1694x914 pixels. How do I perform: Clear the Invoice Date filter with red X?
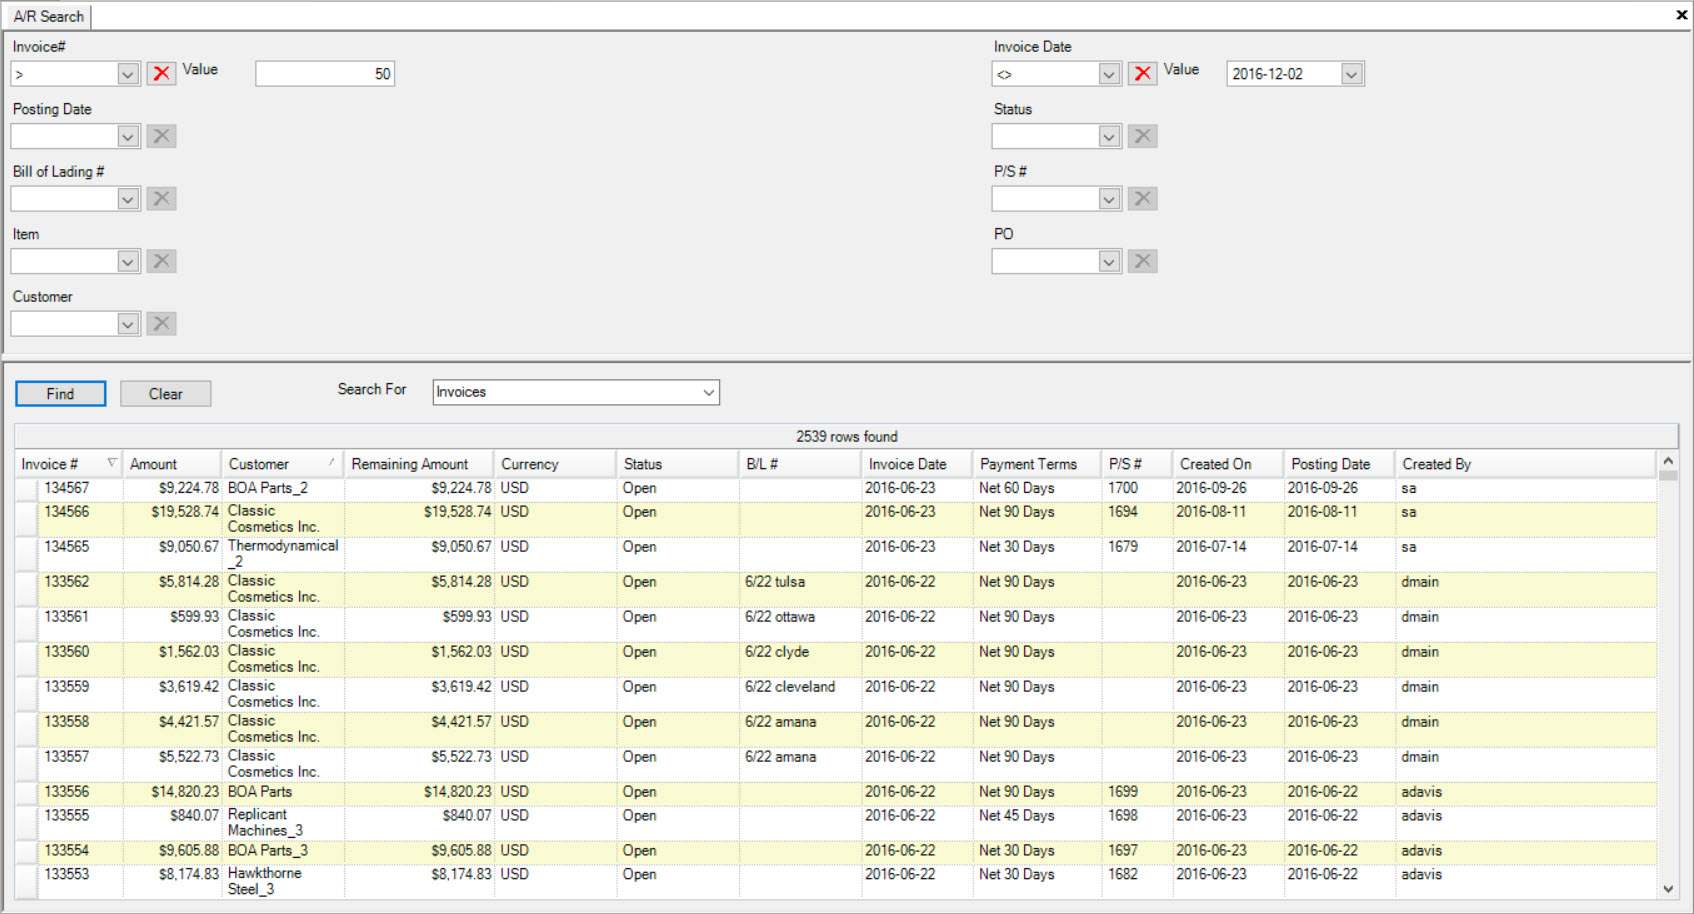(x=1142, y=73)
